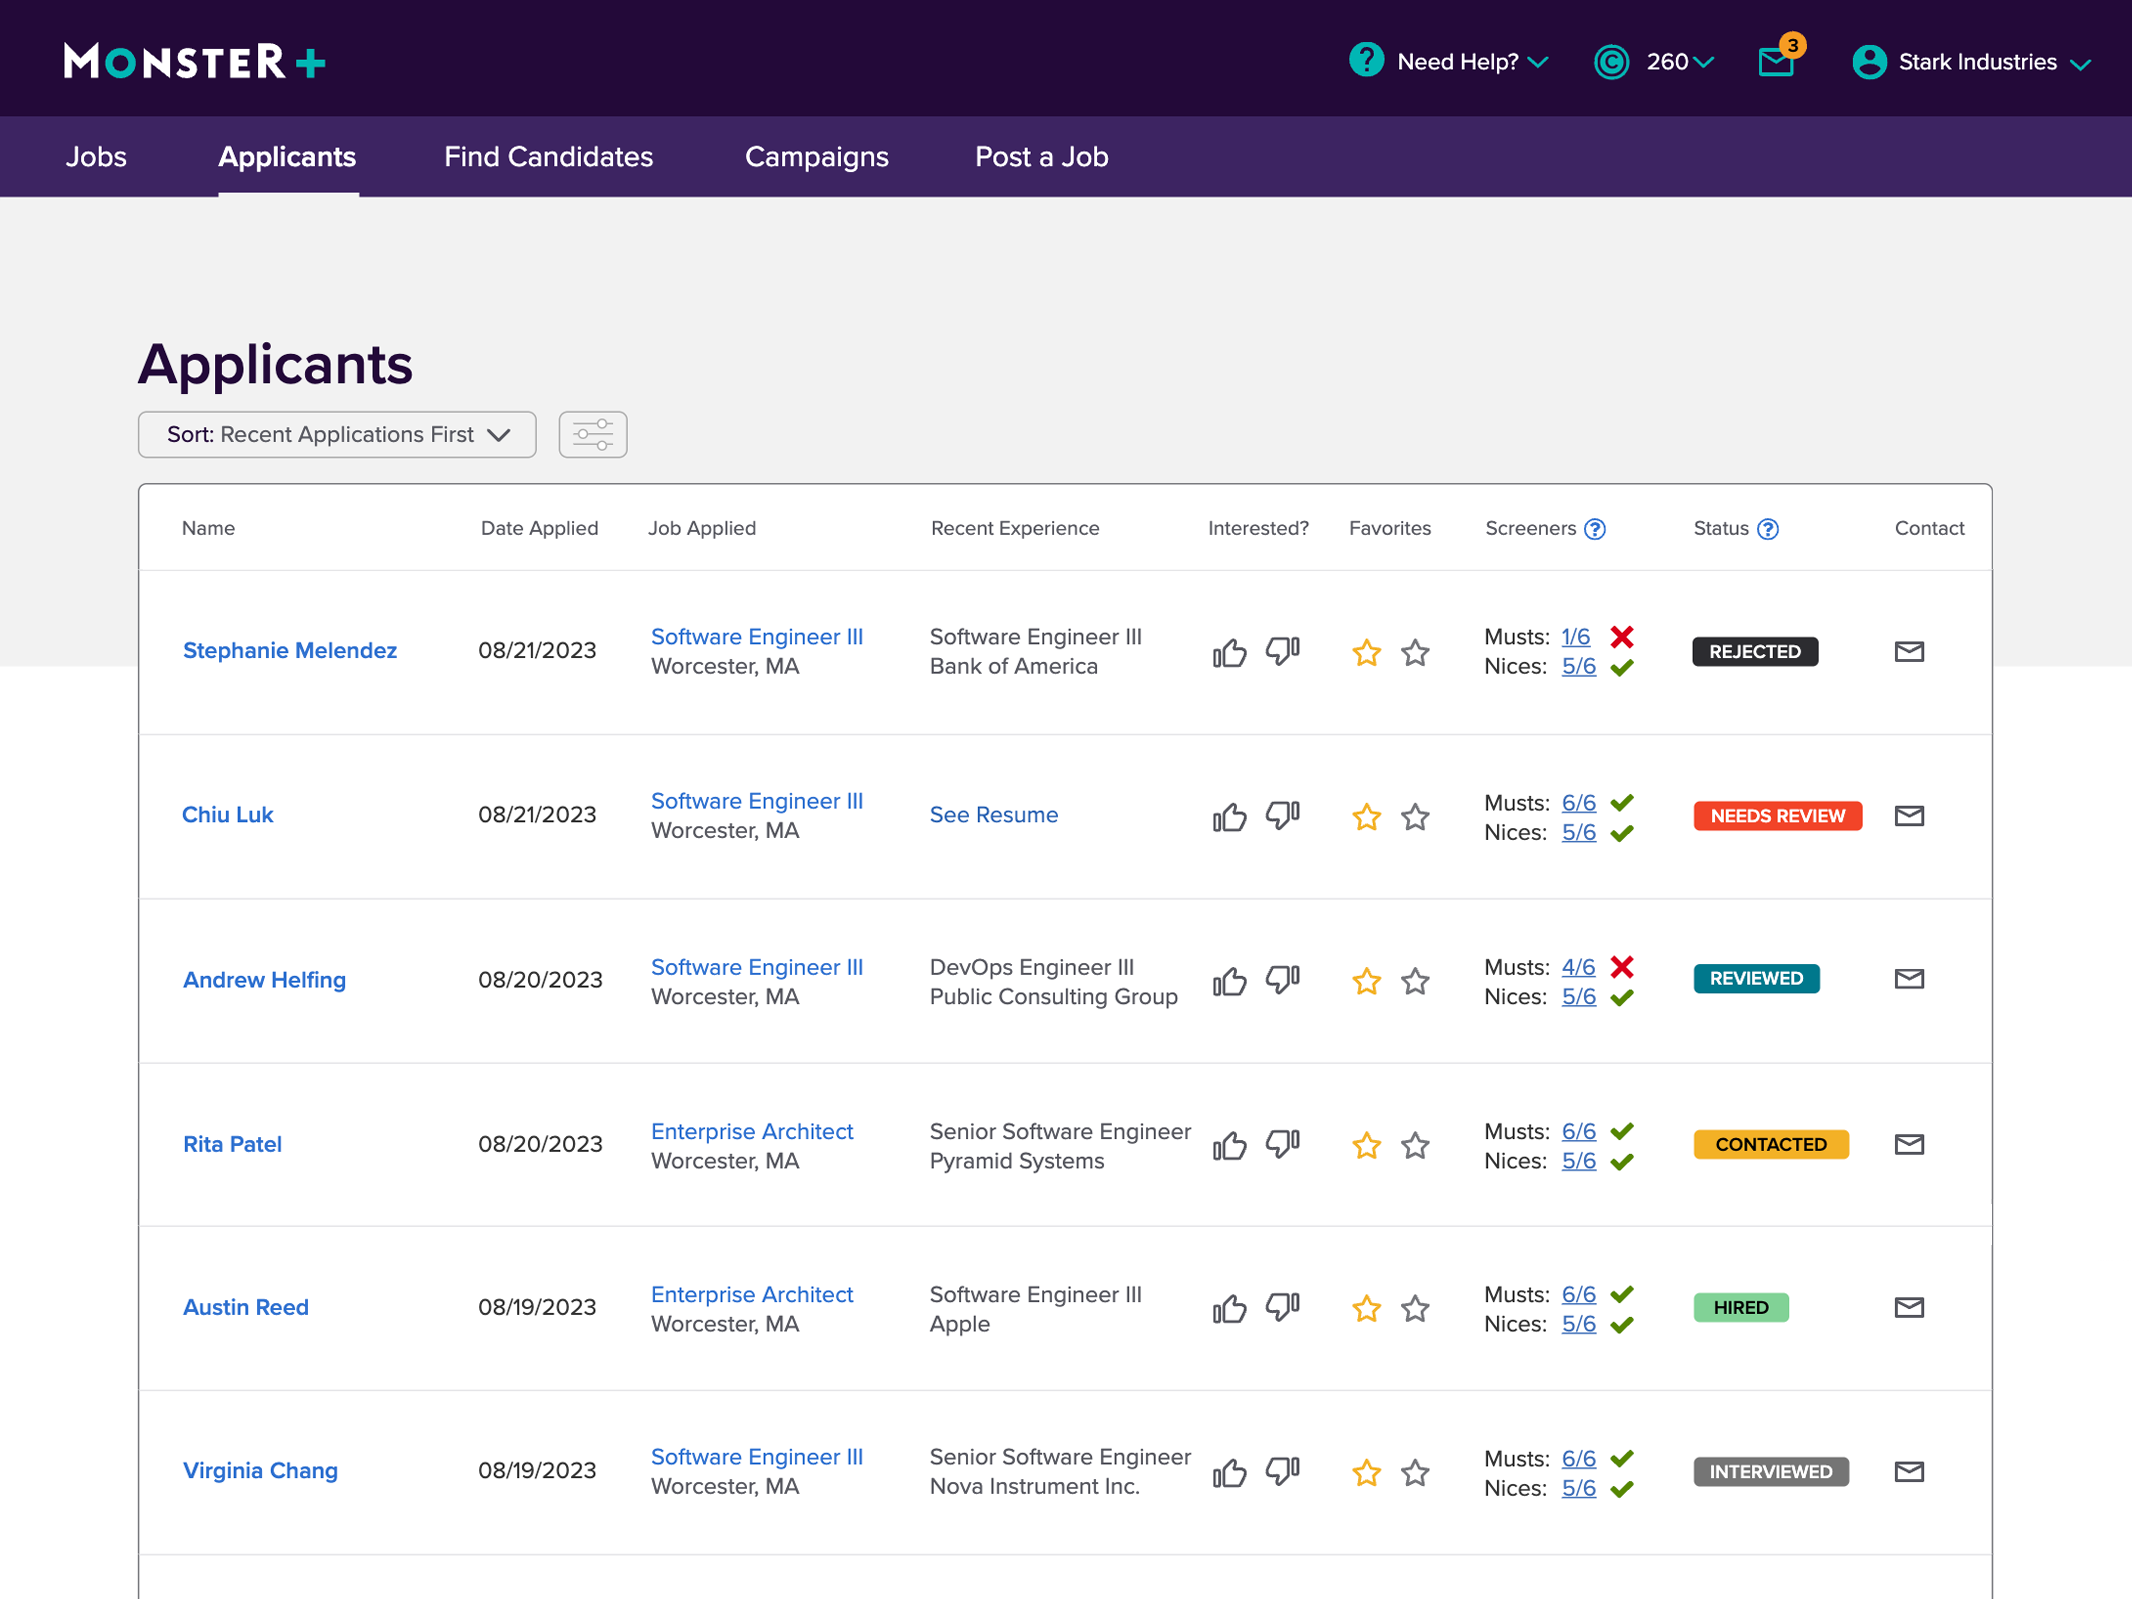2132x1599 pixels.
Task: Thumbs down Chiu Luk
Action: point(1283,816)
